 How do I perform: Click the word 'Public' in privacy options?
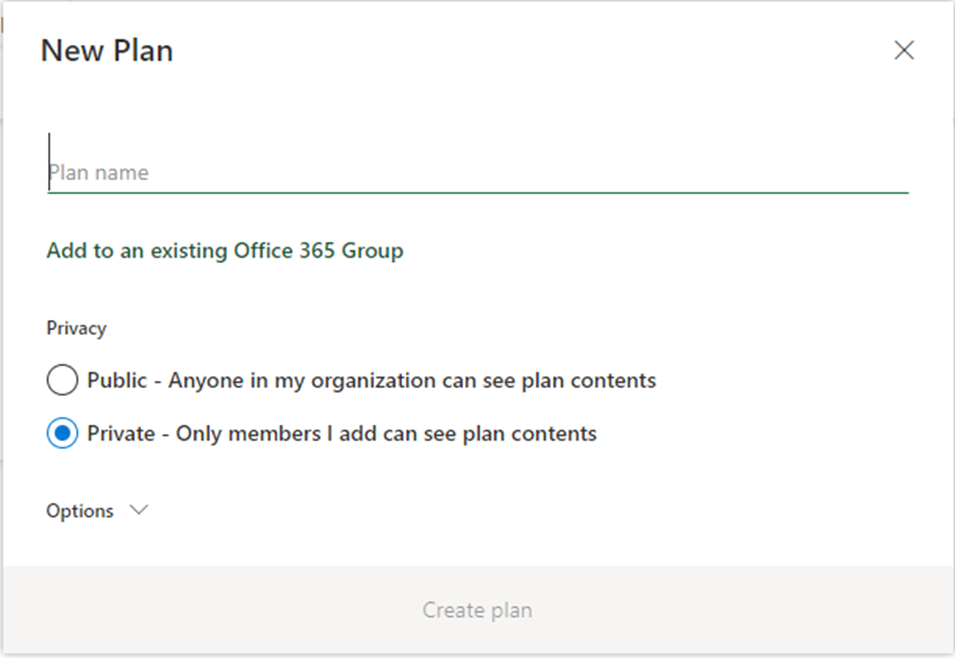pos(117,381)
